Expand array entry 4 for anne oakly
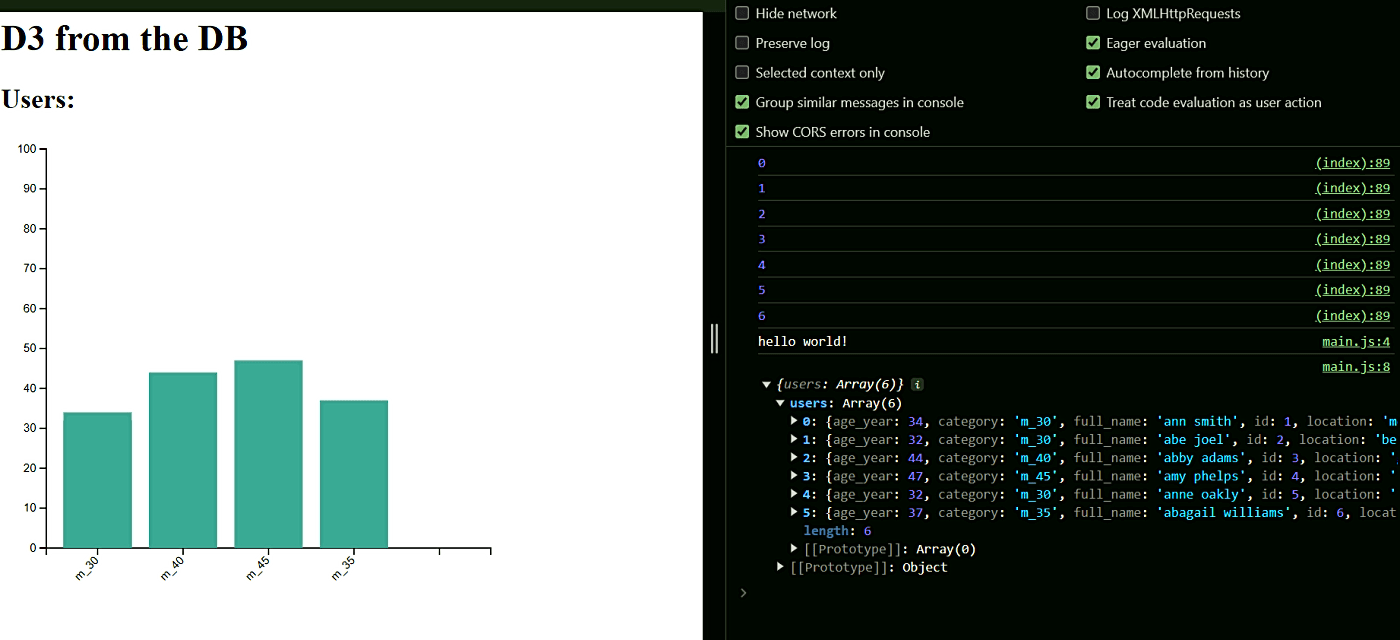The image size is (1400, 640). (x=795, y=494)
